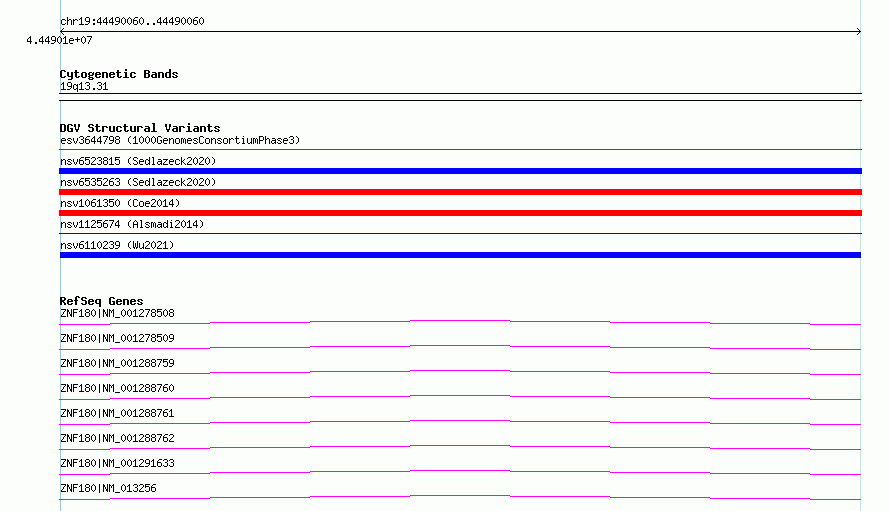Click the magenta gene line for NM_001278509
Screen dimensions: 890x511
(x=460, y=347)
